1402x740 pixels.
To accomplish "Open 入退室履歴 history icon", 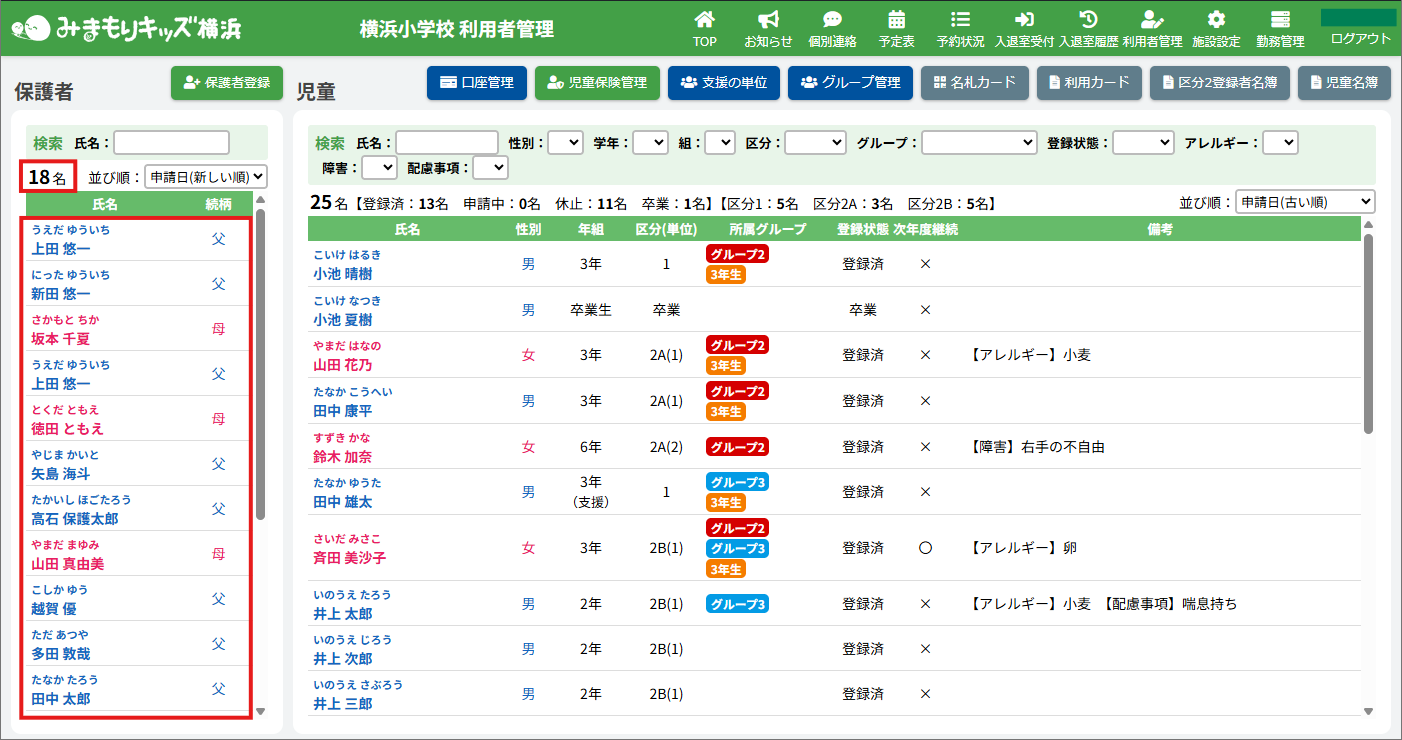I will pyautogui.click(x=1089, y=20).
